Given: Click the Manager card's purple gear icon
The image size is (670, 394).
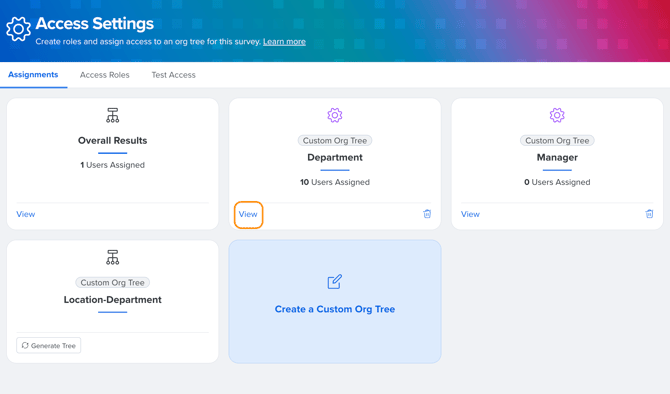Looking at the screenshot, I should point(557,115).
